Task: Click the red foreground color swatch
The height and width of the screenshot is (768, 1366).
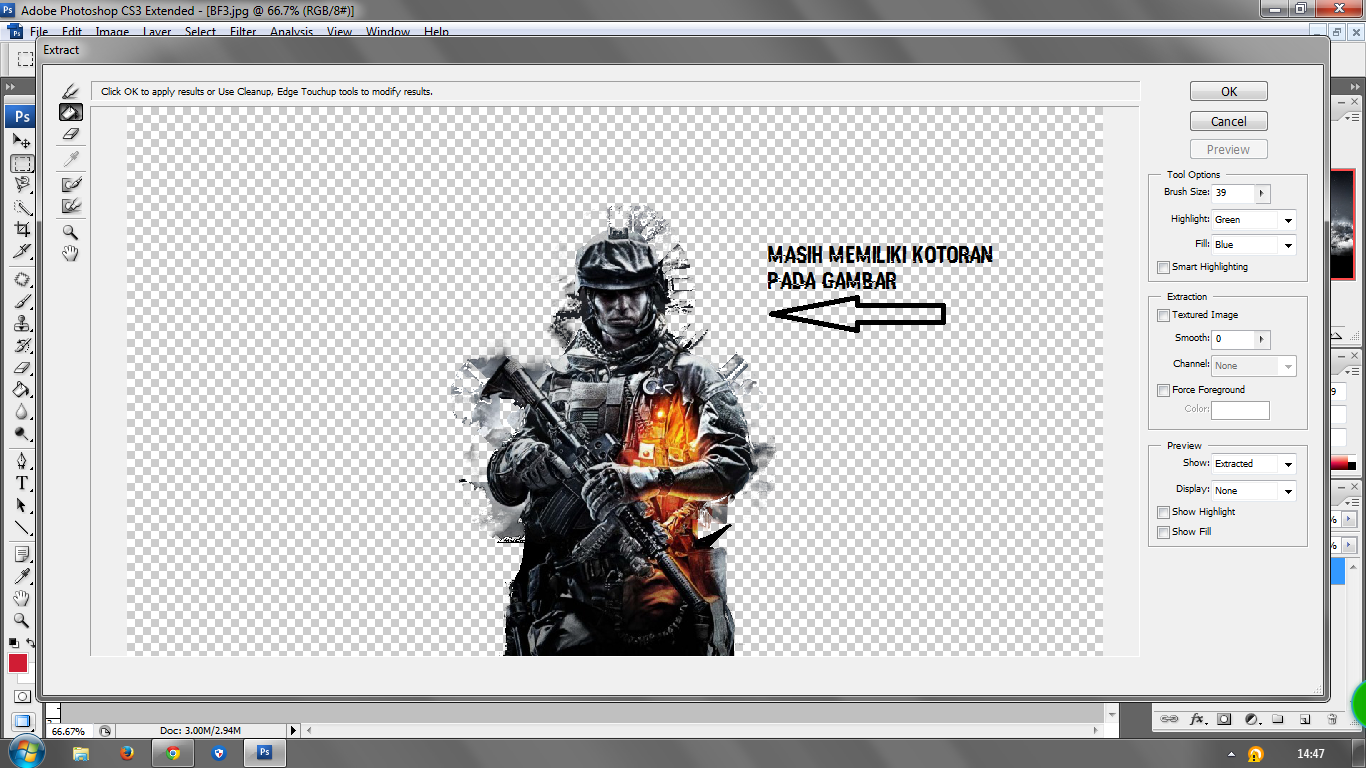Action: (18, 662)
